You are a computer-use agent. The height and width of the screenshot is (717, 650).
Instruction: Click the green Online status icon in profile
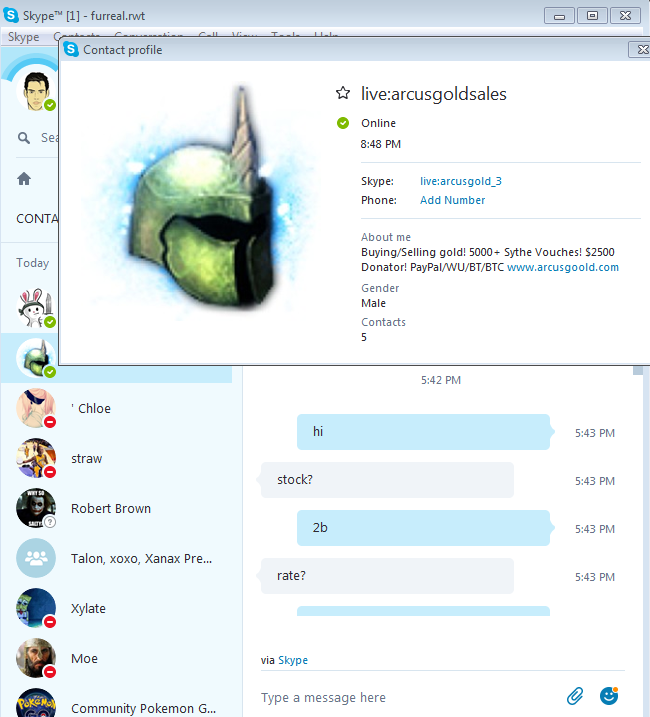(343, 123)
